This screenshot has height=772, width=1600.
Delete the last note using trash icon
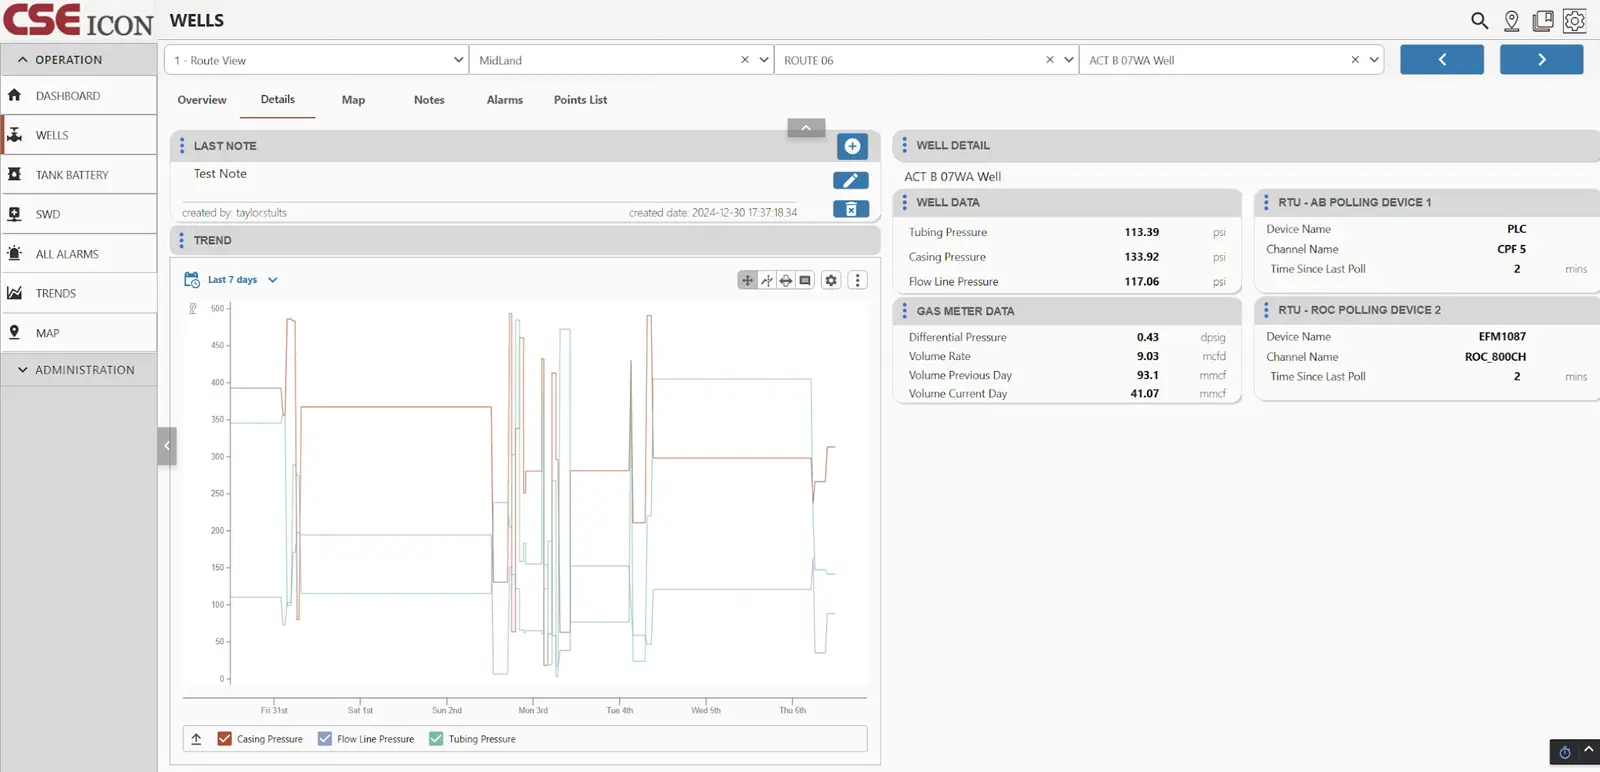click(x=850, y=209)
